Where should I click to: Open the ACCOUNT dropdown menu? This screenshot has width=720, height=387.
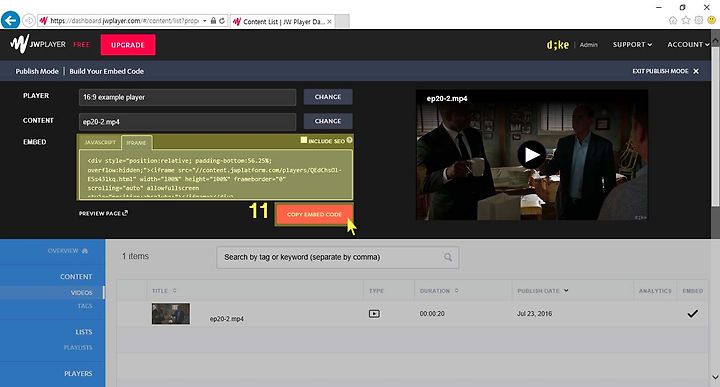[688, 45]
